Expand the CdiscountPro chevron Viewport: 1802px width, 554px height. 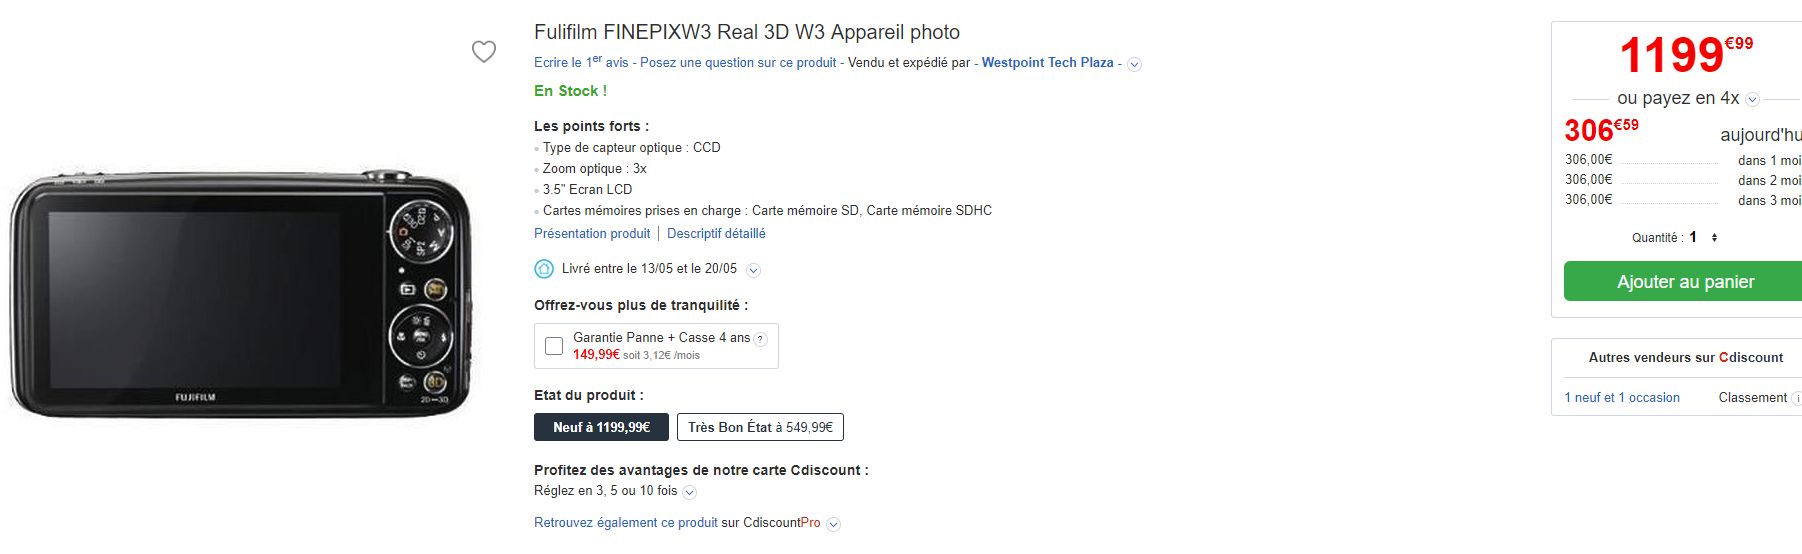834,524
